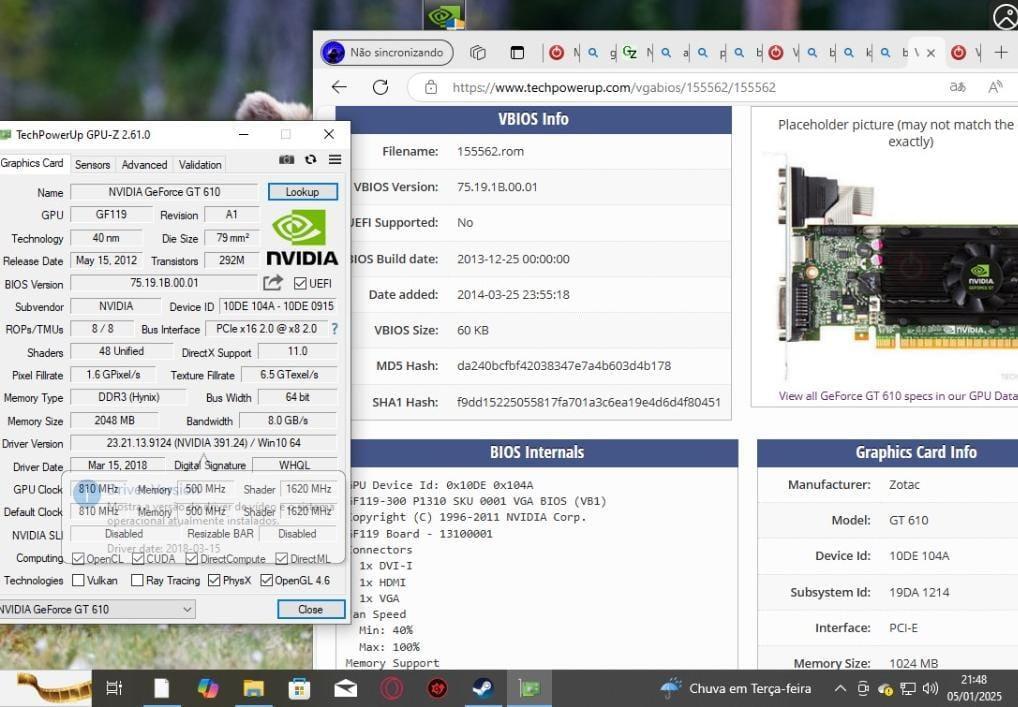Switch to GPU-Z Graphics Card tab
The height and width of the screenshot is (707, 1018).
coord(32,163)
